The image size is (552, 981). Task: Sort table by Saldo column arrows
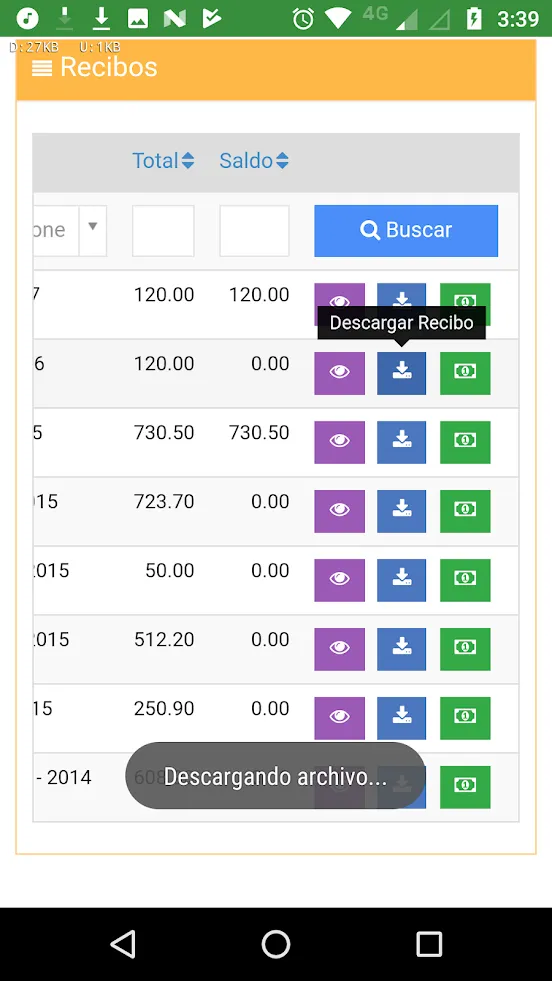click(x=282, y=161)
